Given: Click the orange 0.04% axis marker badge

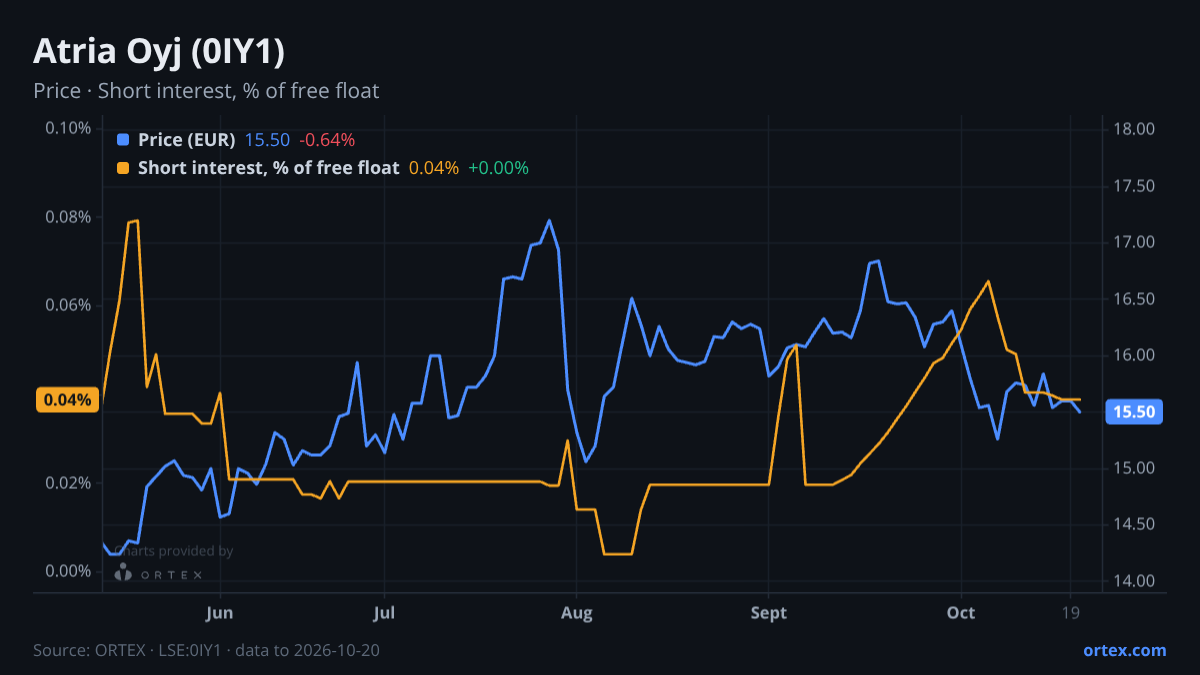Looking at the screenshot, I should click(x=68, y=400).
